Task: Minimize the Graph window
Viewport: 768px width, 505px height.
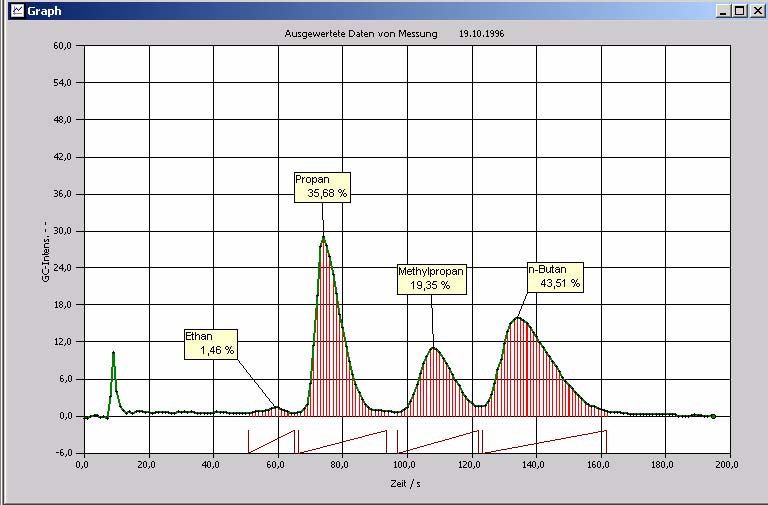Action: pyautogui.click(x=723, y=11)
